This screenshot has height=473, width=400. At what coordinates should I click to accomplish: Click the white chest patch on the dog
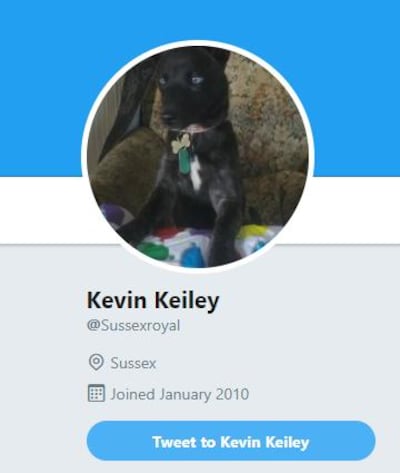196,175
